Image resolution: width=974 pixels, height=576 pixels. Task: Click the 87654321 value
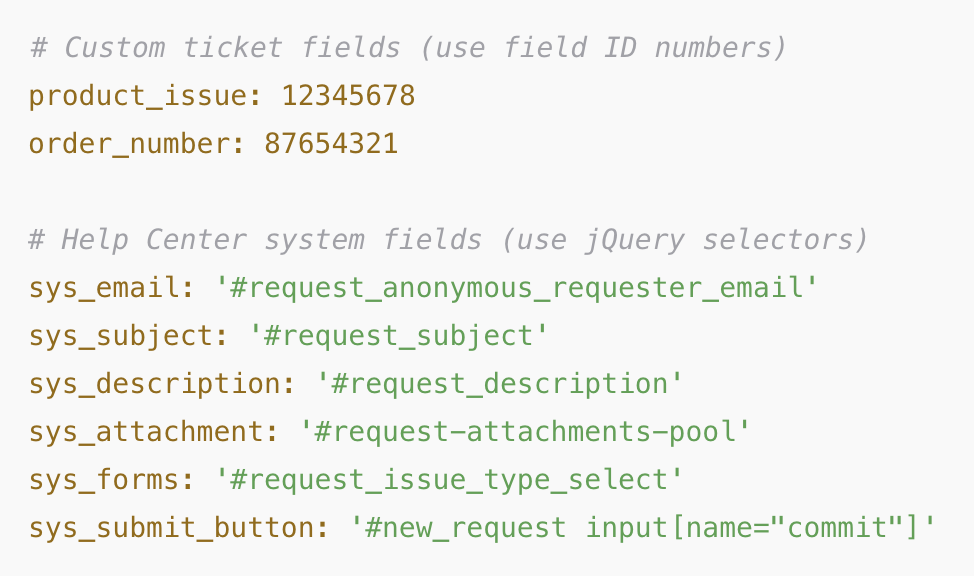click(331, 144)
